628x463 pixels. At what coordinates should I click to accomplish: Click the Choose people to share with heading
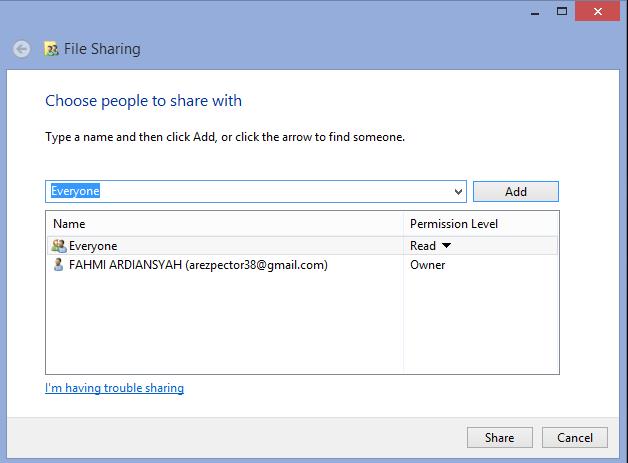(x=143, y=101)
